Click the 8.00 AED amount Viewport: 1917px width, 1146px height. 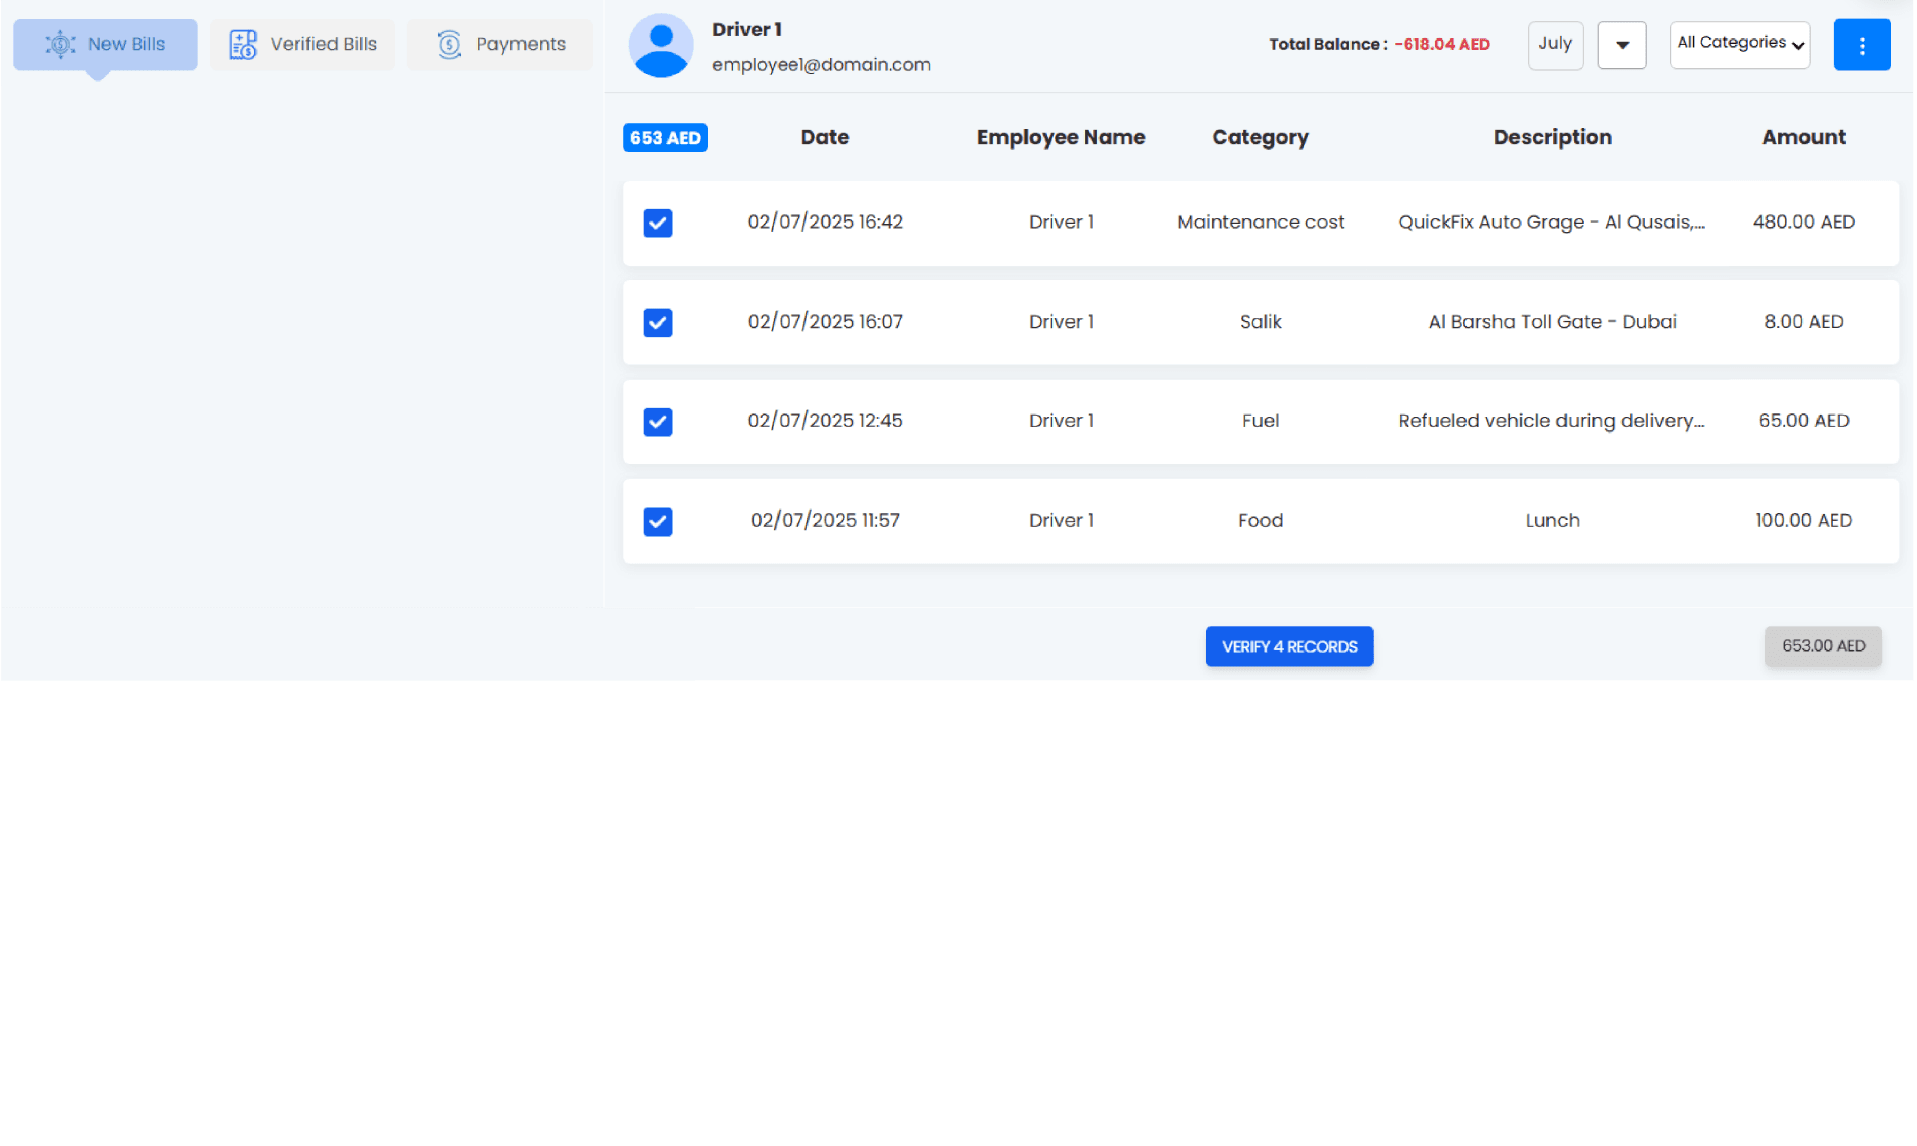click(x=1803, y=321)
